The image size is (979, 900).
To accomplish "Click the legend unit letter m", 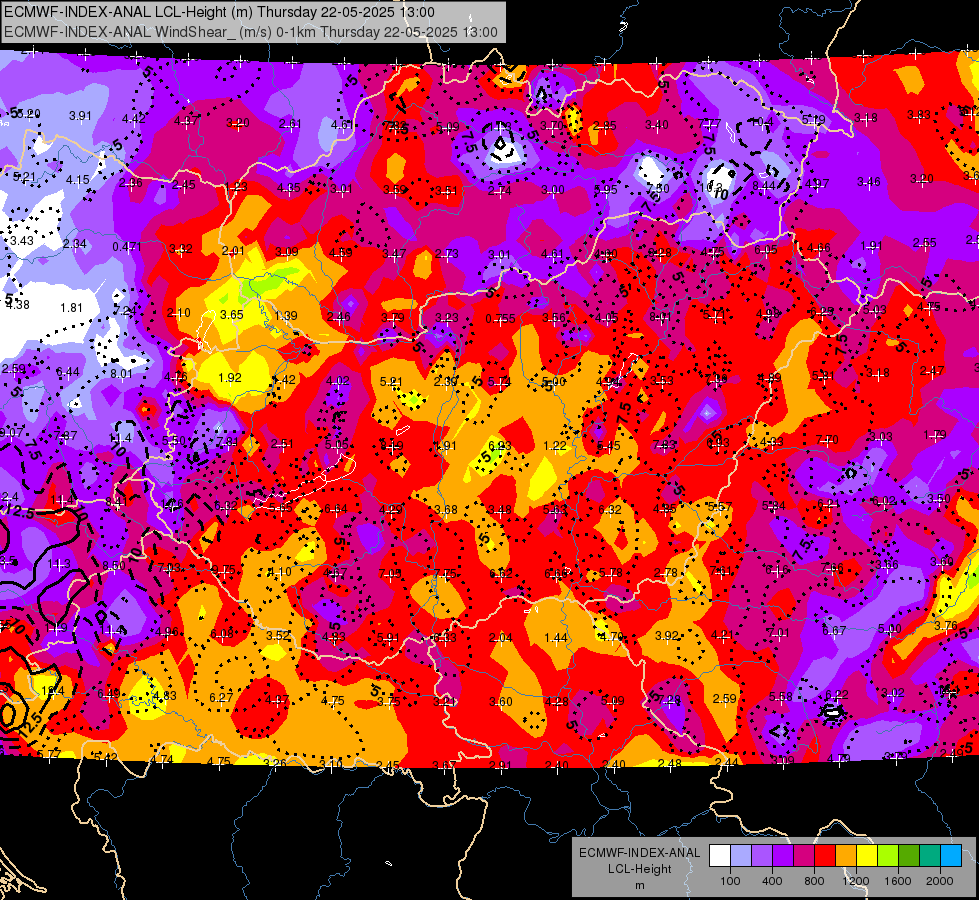I will (639, 885).
